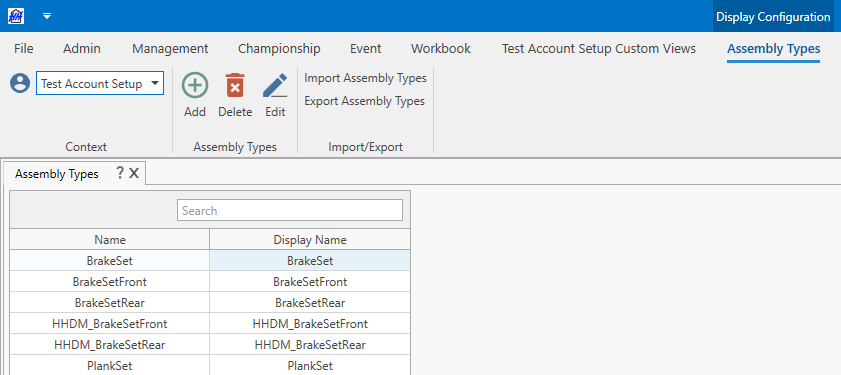Click the green Add assembly type icon
841x375 pixels.
[195, 86]
